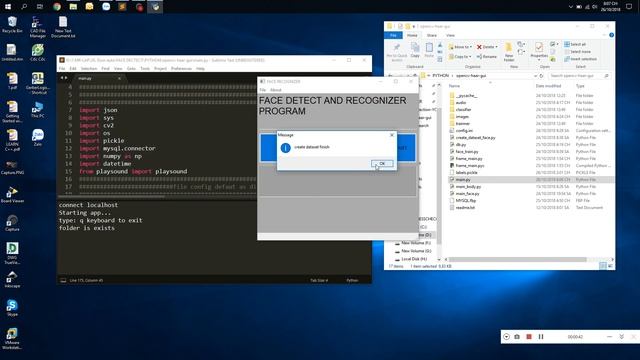Open Copy to dropdown in Explorer ribbon
Viewport: 640px width, 360px height.
point(460,57)
